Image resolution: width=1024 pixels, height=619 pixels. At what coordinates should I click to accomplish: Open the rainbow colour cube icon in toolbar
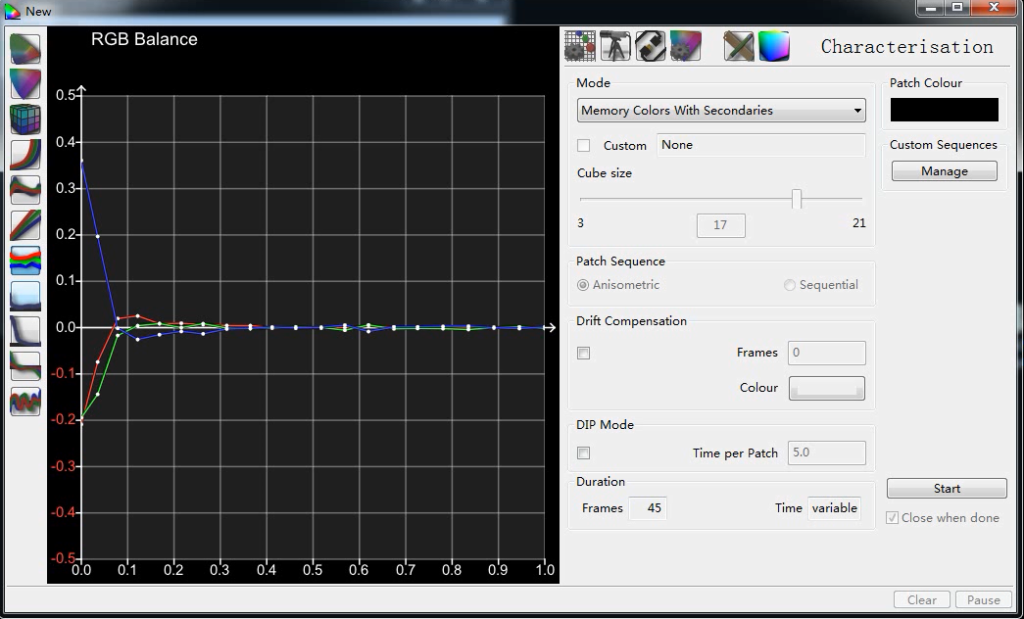coord(774,46)
